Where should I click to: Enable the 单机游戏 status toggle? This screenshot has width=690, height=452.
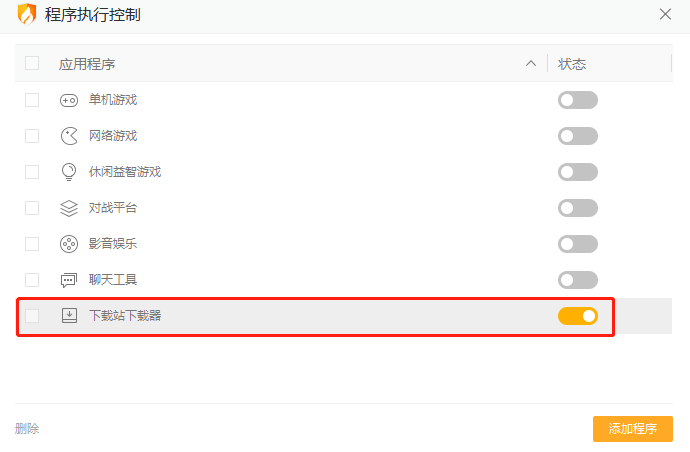click(x=577, y=100)
